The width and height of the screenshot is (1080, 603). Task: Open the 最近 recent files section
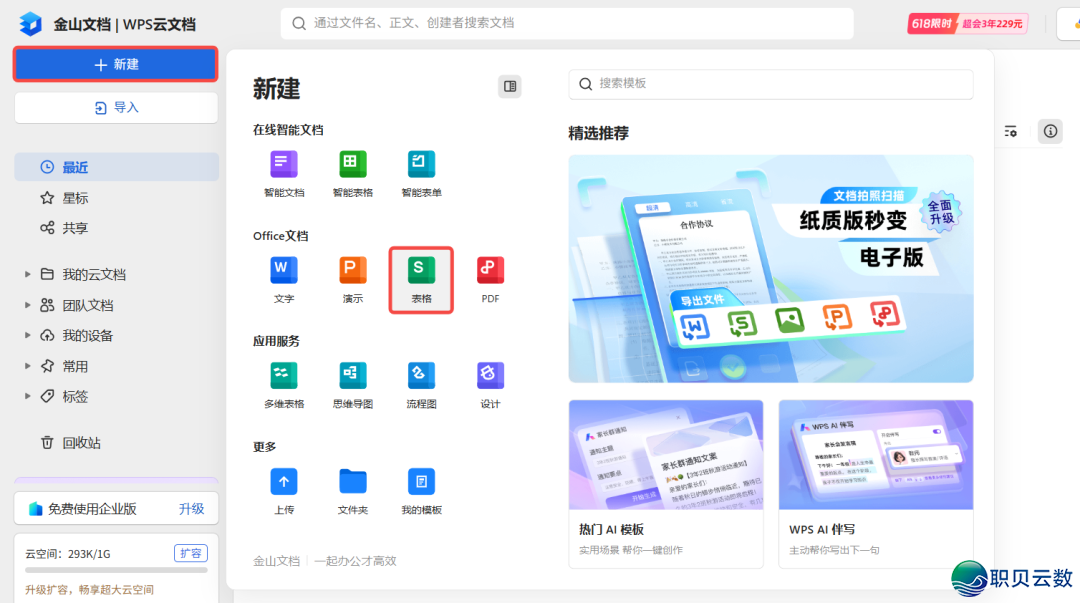point(116,167)
